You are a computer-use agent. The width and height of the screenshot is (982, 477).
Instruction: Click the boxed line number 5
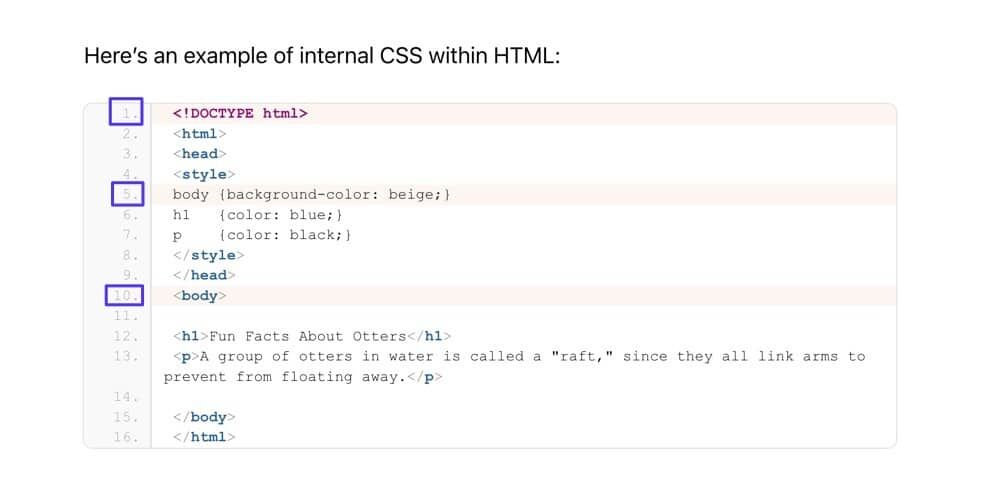pos(127,194)
